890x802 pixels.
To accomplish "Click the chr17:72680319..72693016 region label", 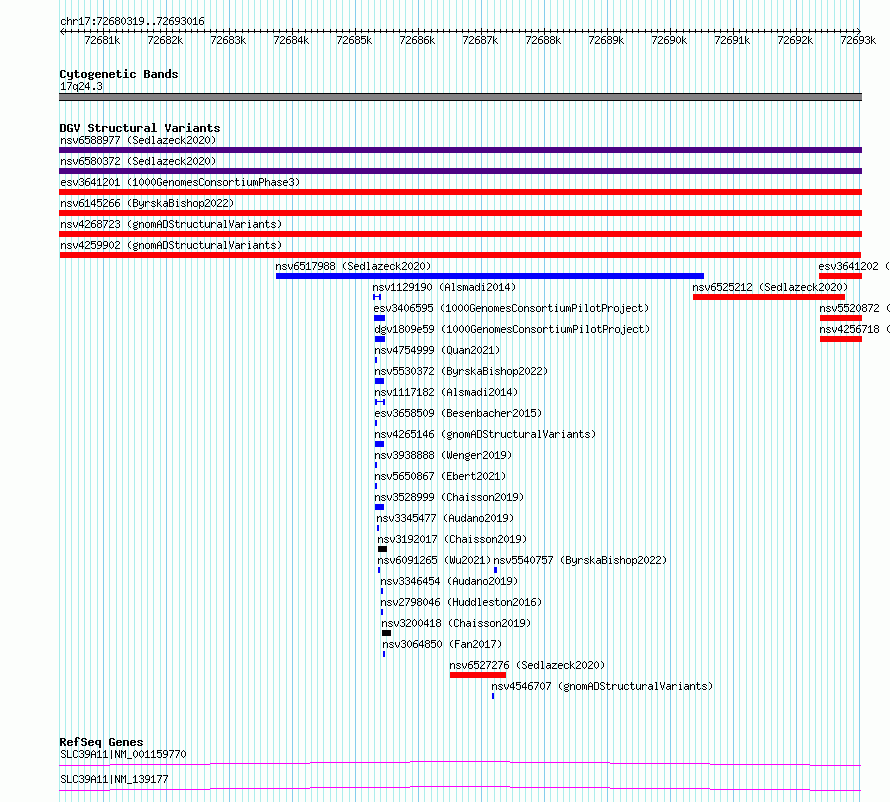I will [132, 22].
